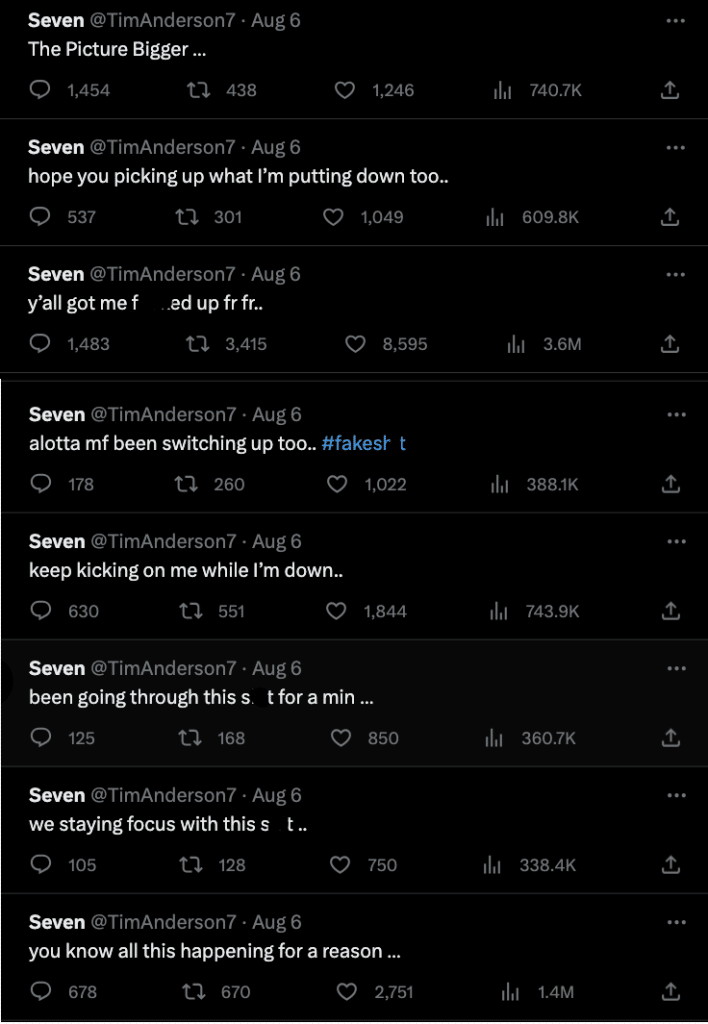Open the #fakesh*t hashtag link
708x1024 pixels.
pos(364,444)
